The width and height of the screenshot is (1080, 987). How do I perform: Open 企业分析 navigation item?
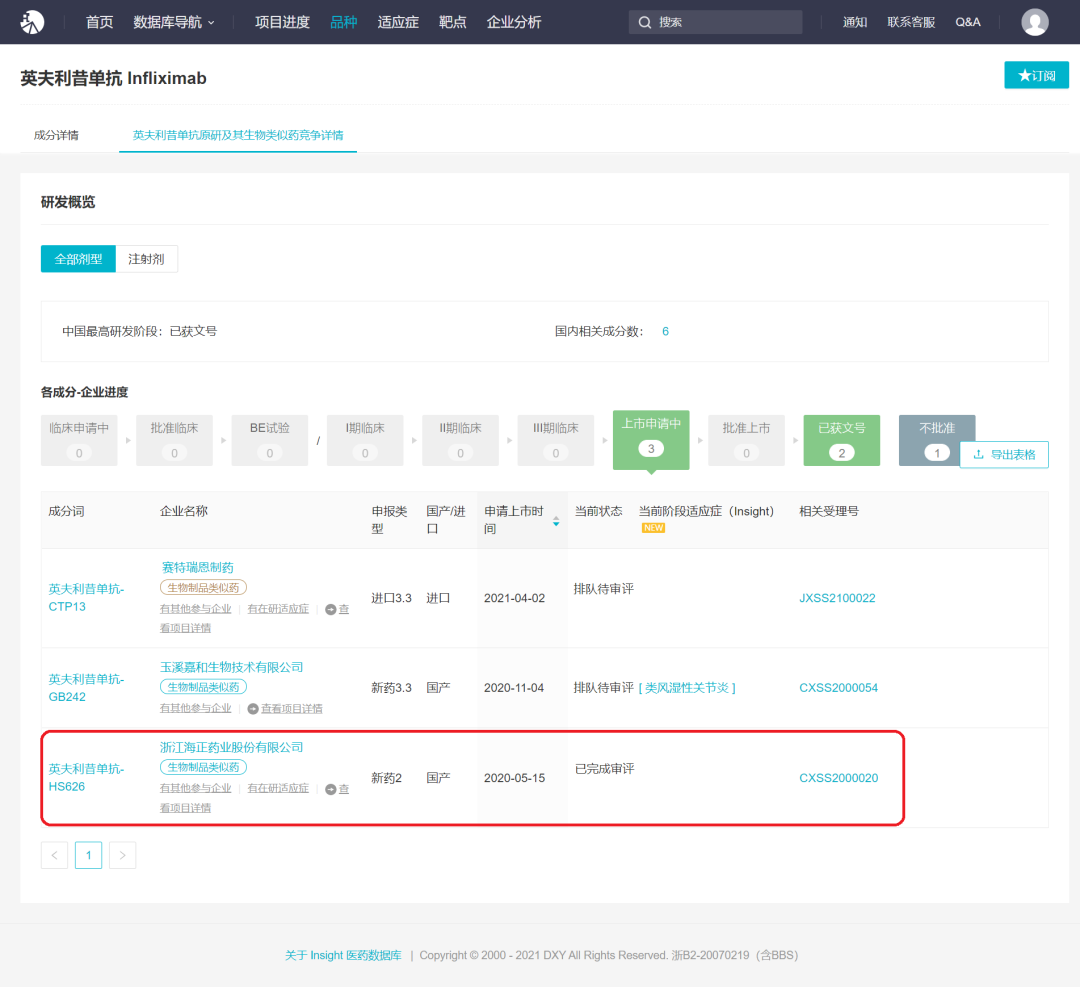pos(514,22)
